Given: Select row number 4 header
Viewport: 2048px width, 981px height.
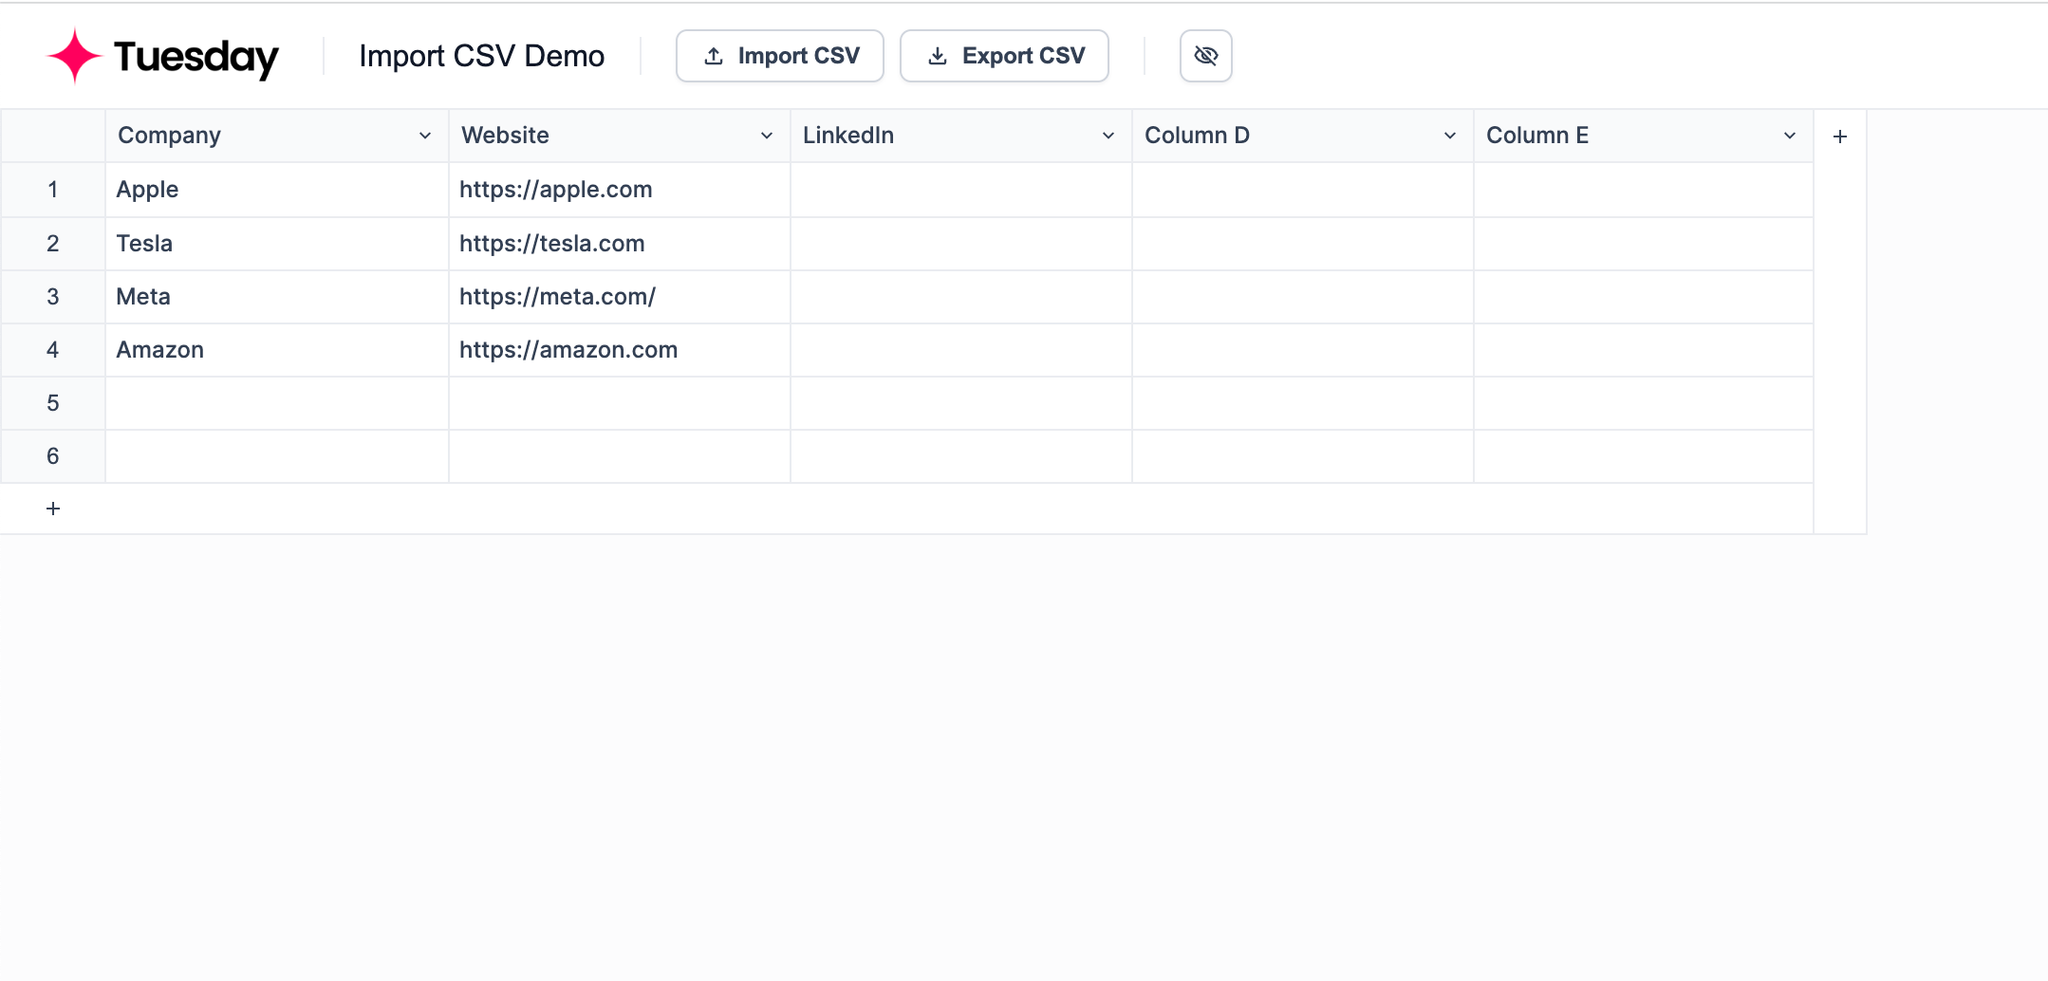Looking at the screenshot, I should [53, 350].
